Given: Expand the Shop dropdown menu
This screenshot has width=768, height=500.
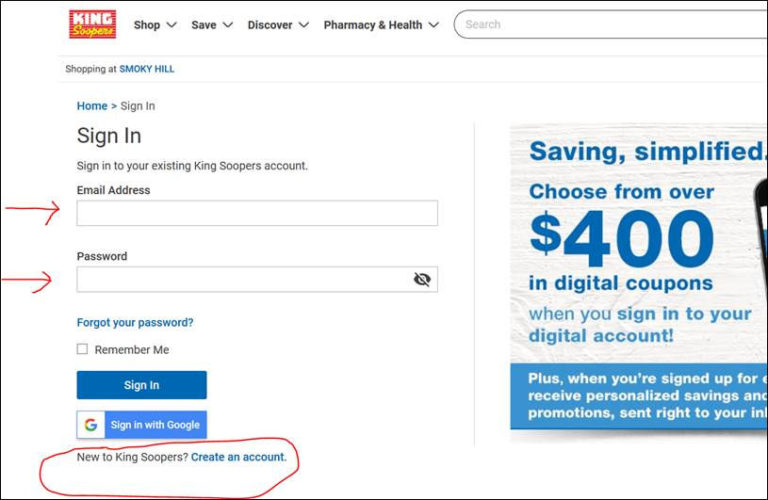Looking at the screenshot, I should 155,25.
